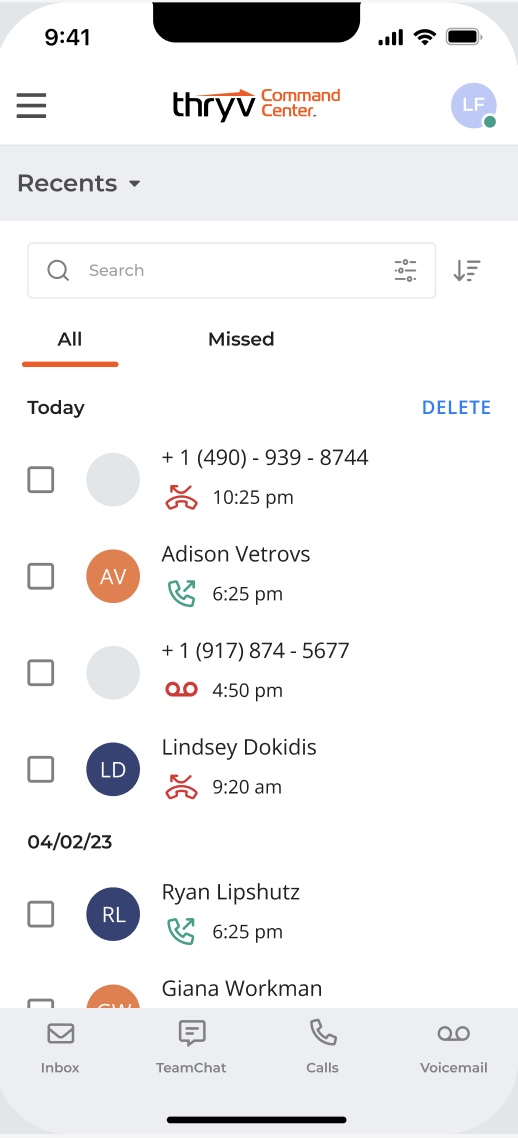The image size is (518, 1138).
Task: Open TeamChat from bottom bar
Action: coord(192,1047)
